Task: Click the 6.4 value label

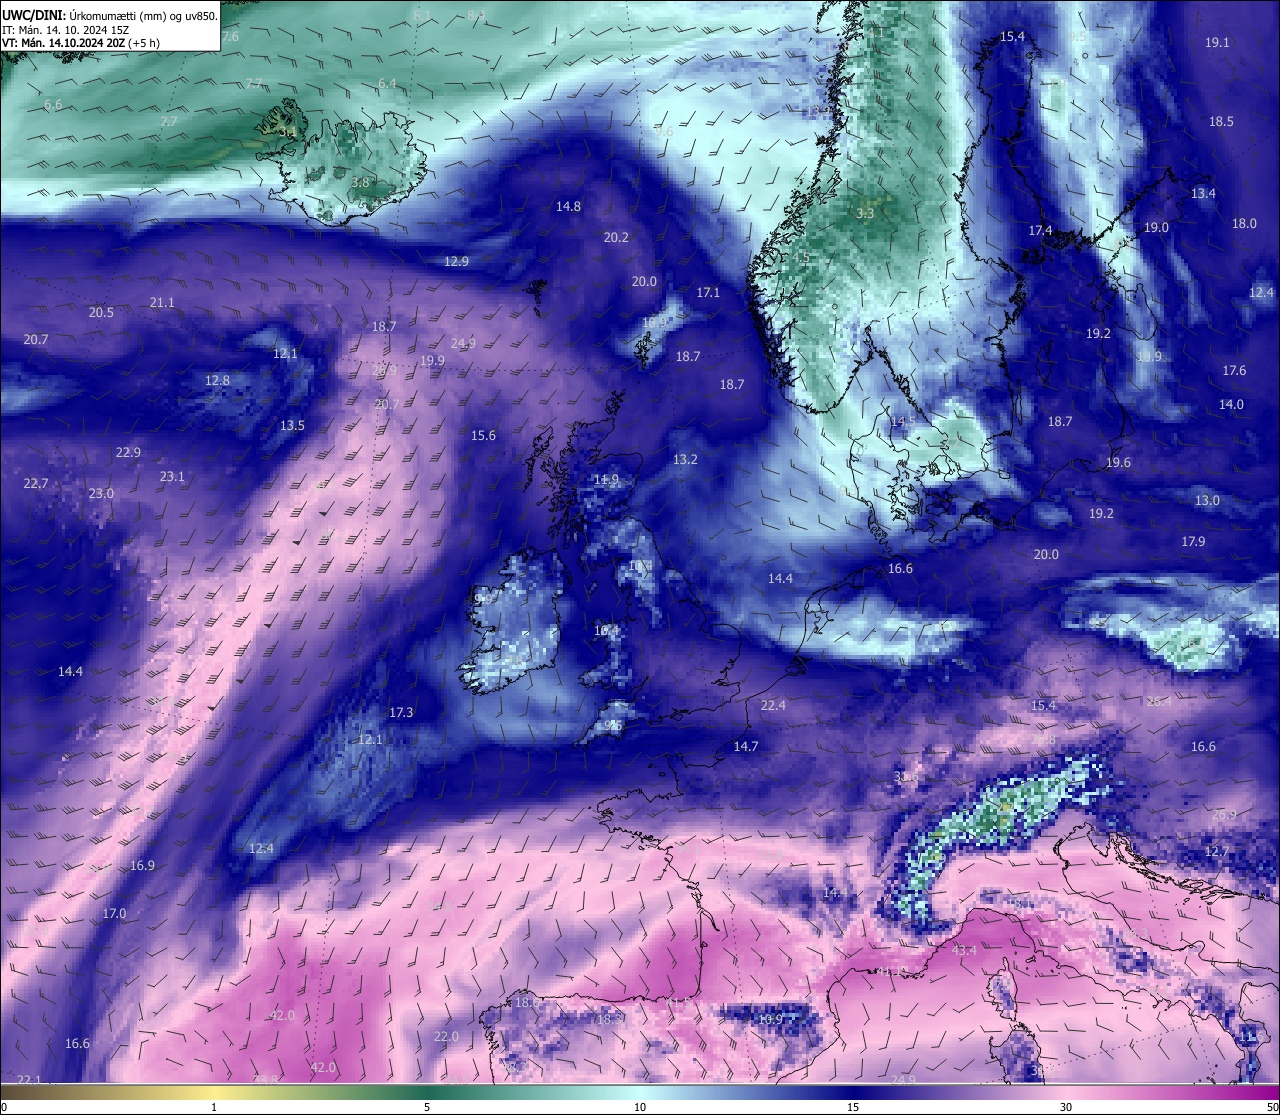Action: pyautogui.click(x=387, y=83)
